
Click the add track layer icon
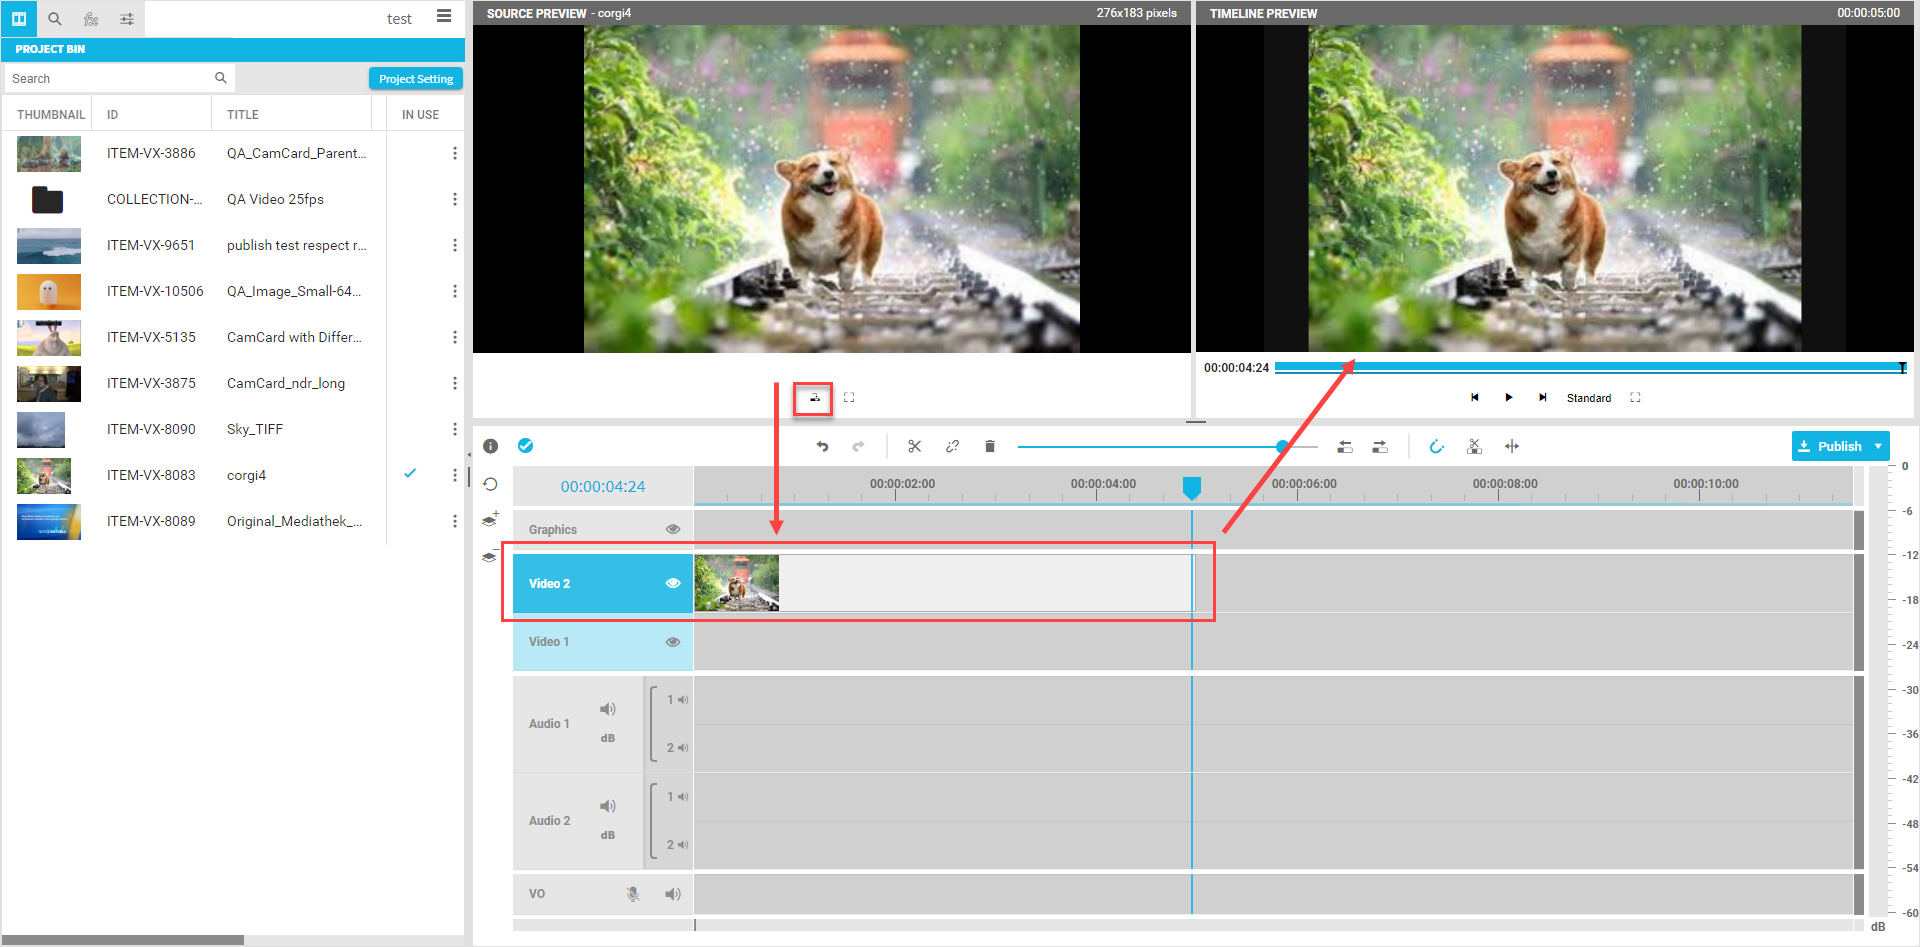490,519
